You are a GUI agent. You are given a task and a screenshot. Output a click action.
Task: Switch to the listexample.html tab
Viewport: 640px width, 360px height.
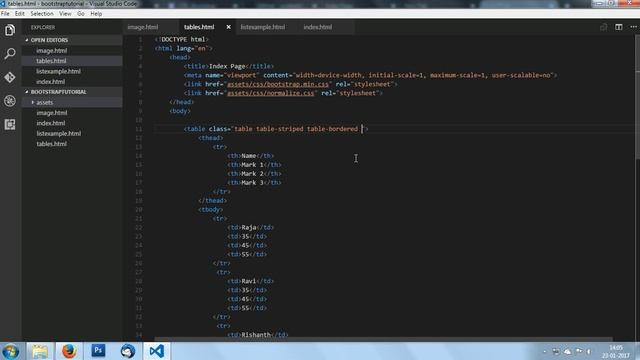(x=262, y=27)
